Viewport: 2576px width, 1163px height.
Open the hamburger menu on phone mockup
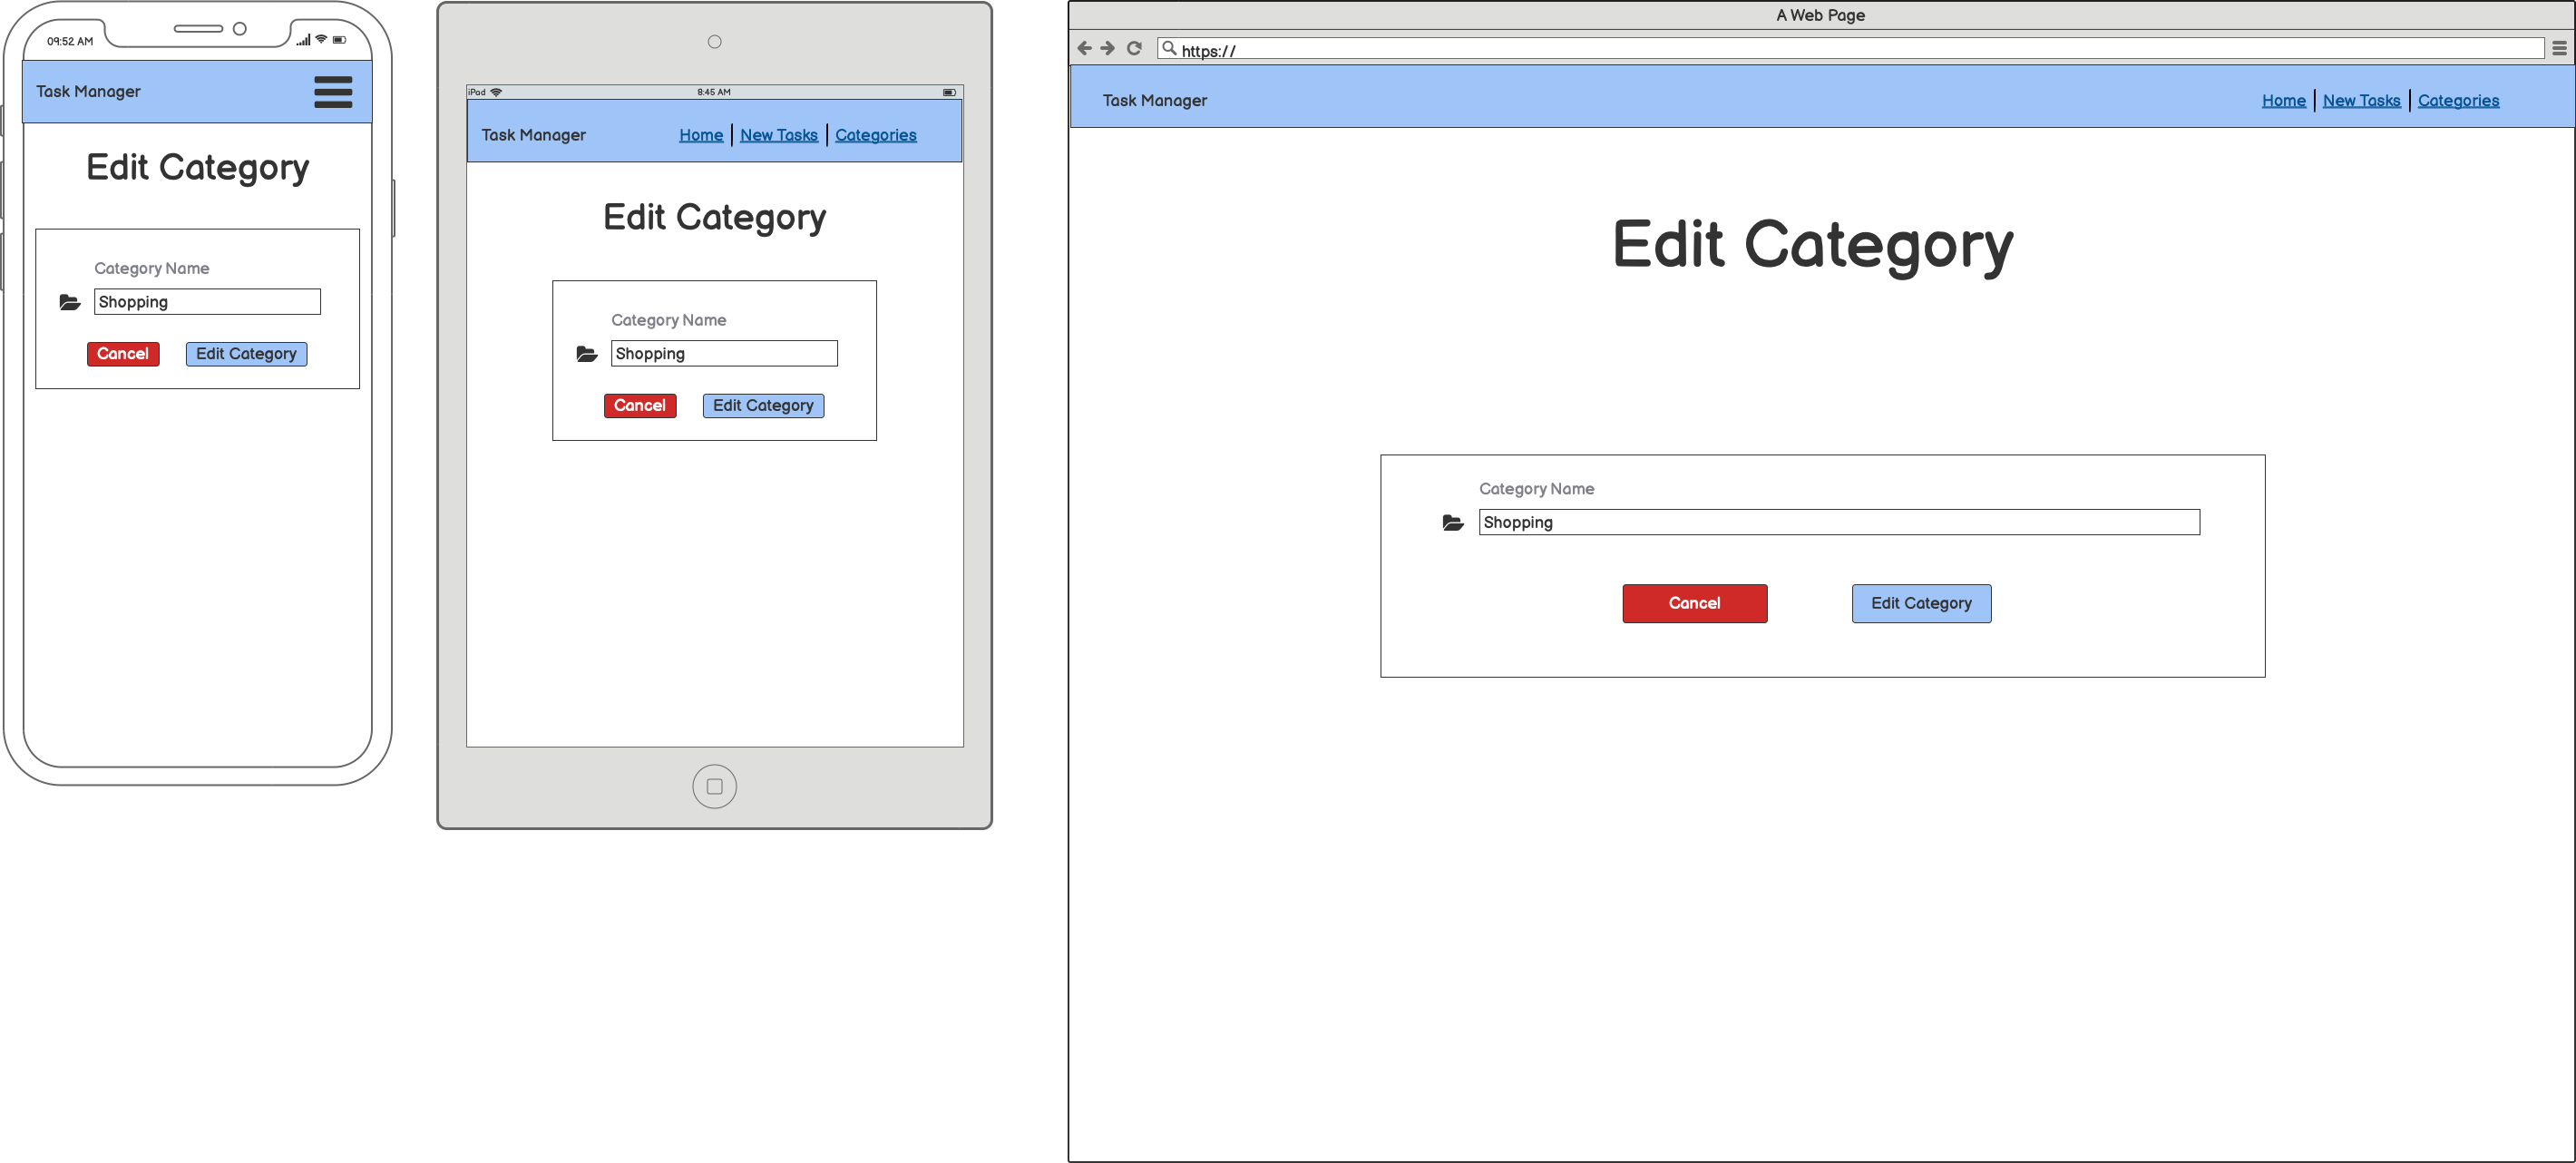[333, 92]
